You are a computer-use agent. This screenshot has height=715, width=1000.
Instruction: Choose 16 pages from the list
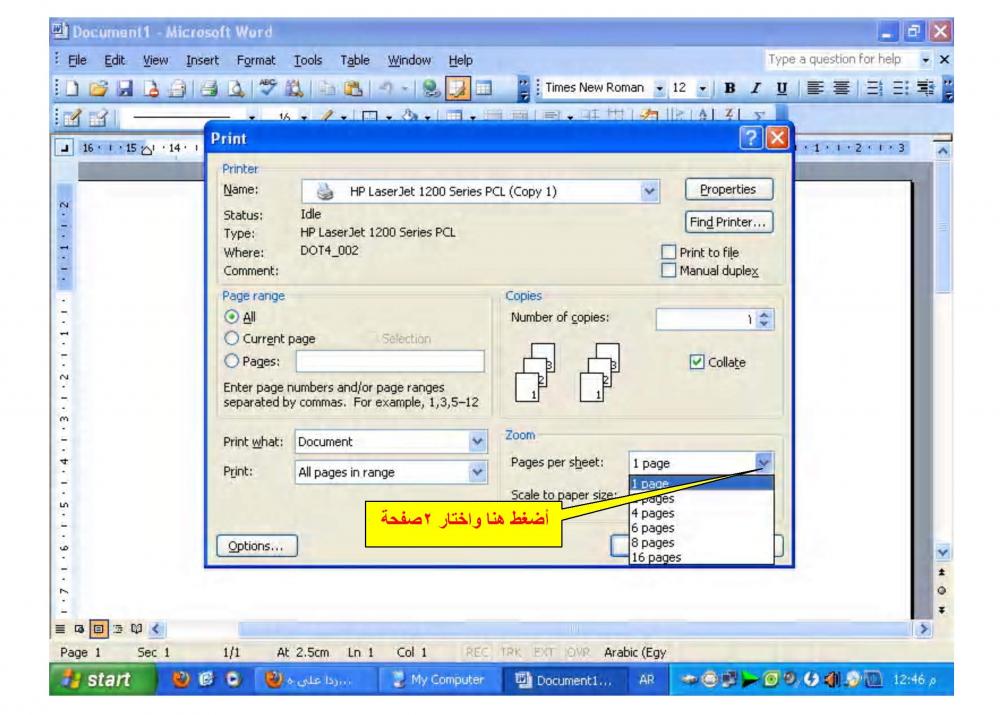(x=701, y=557)
